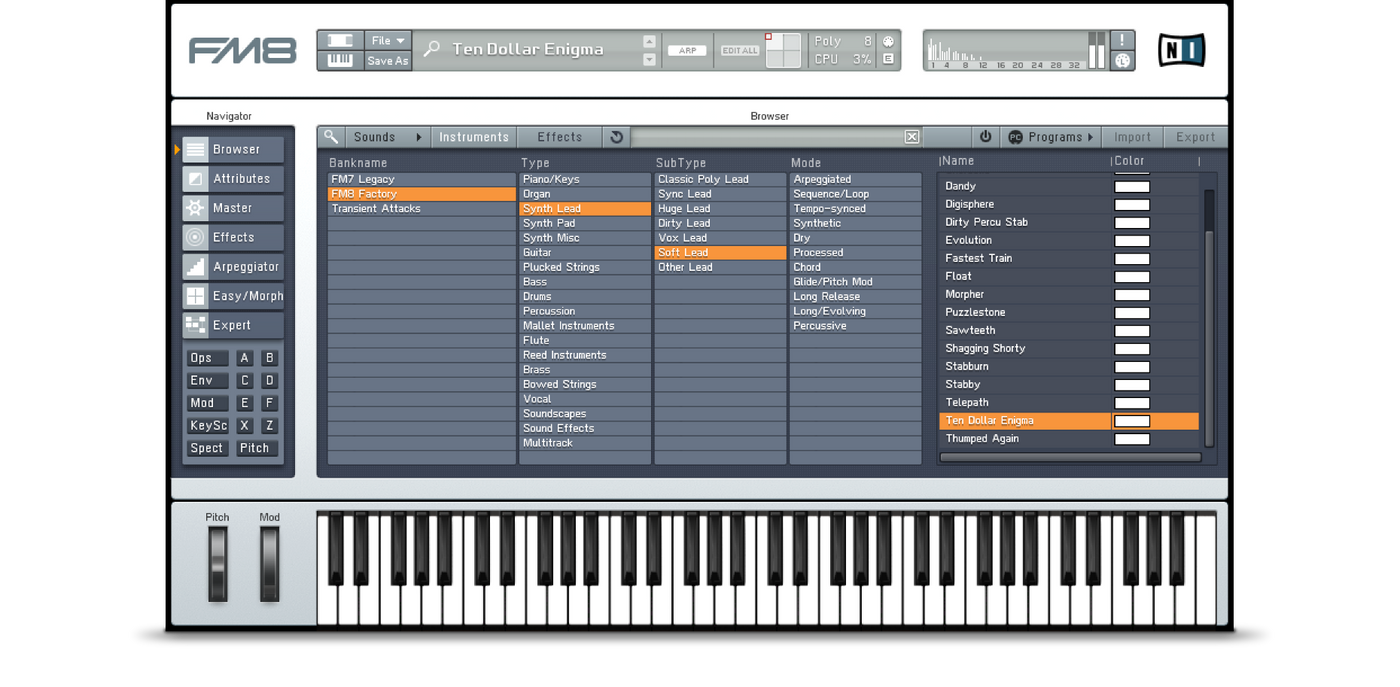This screenshot has height=687, width=1400.
Task: Click the clock icon below exclamation button
Action: (1122, 60)
